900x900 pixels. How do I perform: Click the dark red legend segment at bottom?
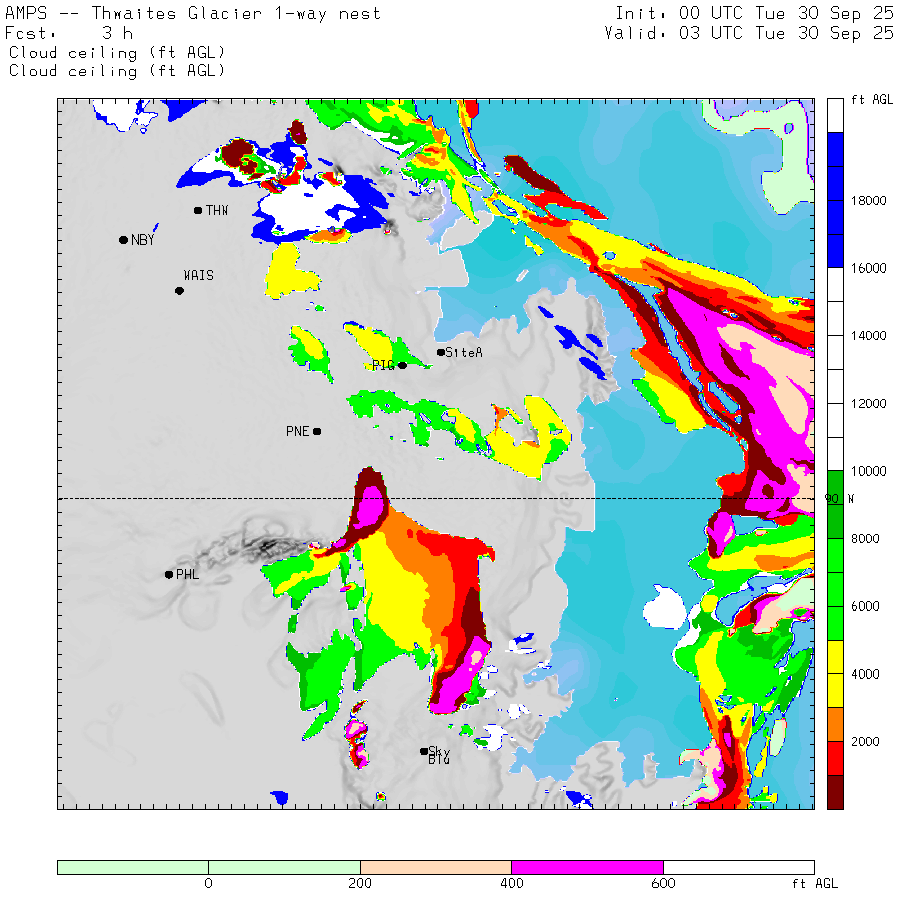pyautogui.click(x=835, y=793)
